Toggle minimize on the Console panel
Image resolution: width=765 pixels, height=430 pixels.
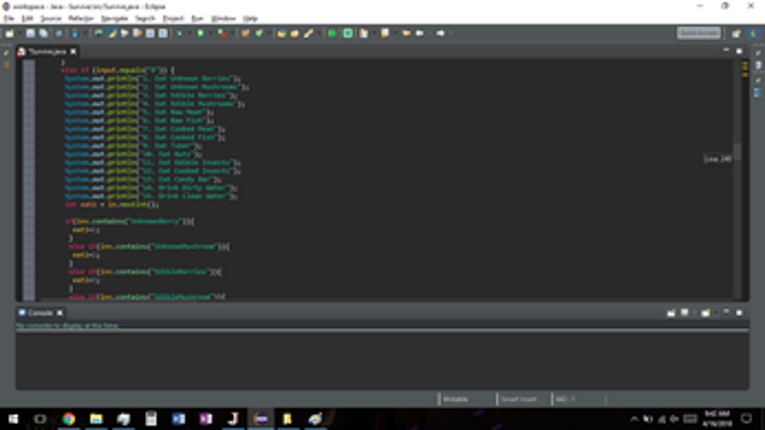coord(726,312)
